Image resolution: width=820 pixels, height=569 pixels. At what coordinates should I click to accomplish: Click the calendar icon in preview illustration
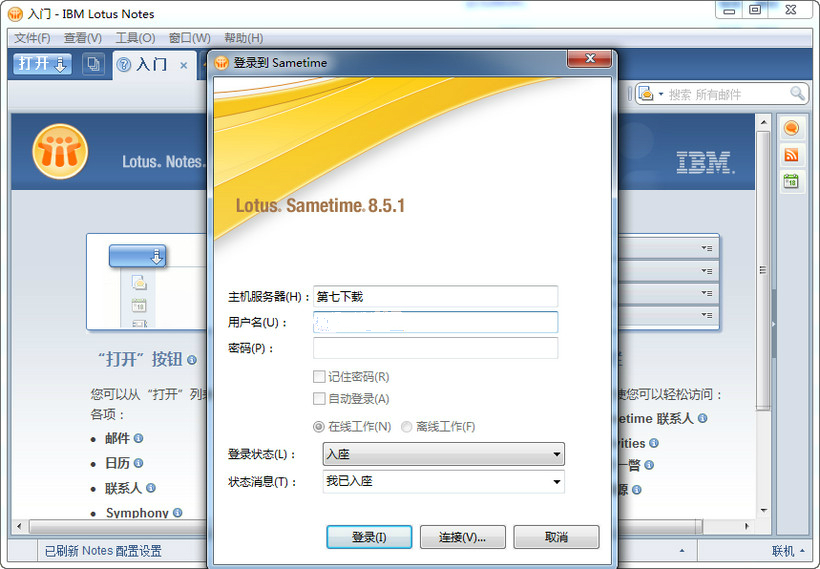click(x=139, y=305)
